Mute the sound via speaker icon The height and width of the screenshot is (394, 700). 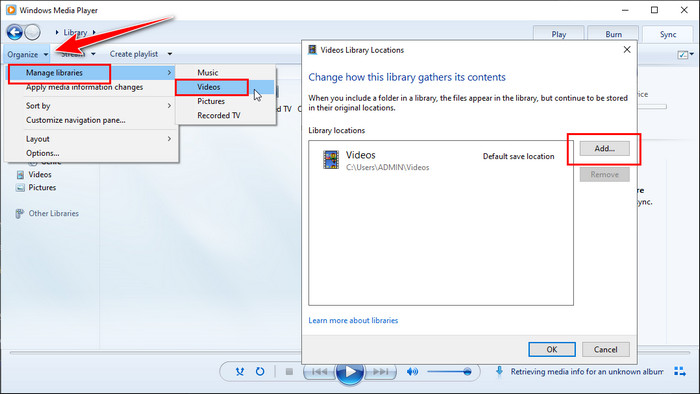[x=412, y=371]
